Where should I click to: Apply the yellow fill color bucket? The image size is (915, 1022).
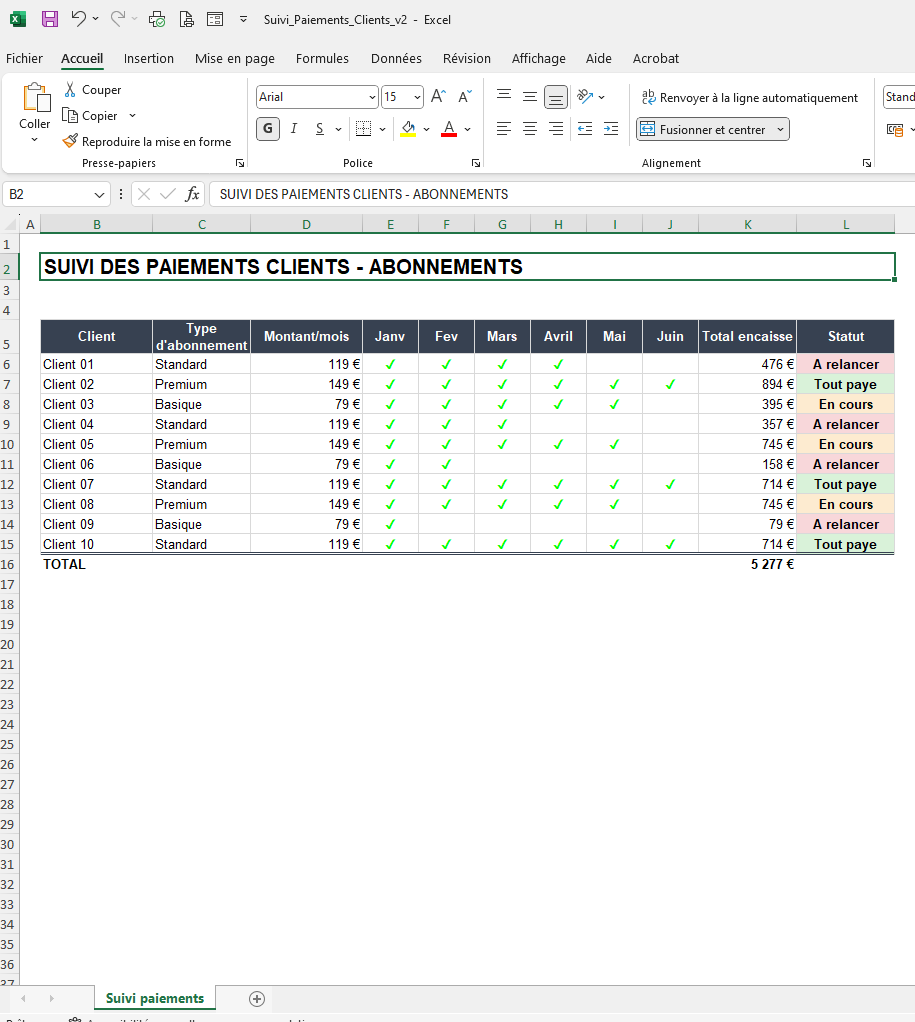click(408, 128)
